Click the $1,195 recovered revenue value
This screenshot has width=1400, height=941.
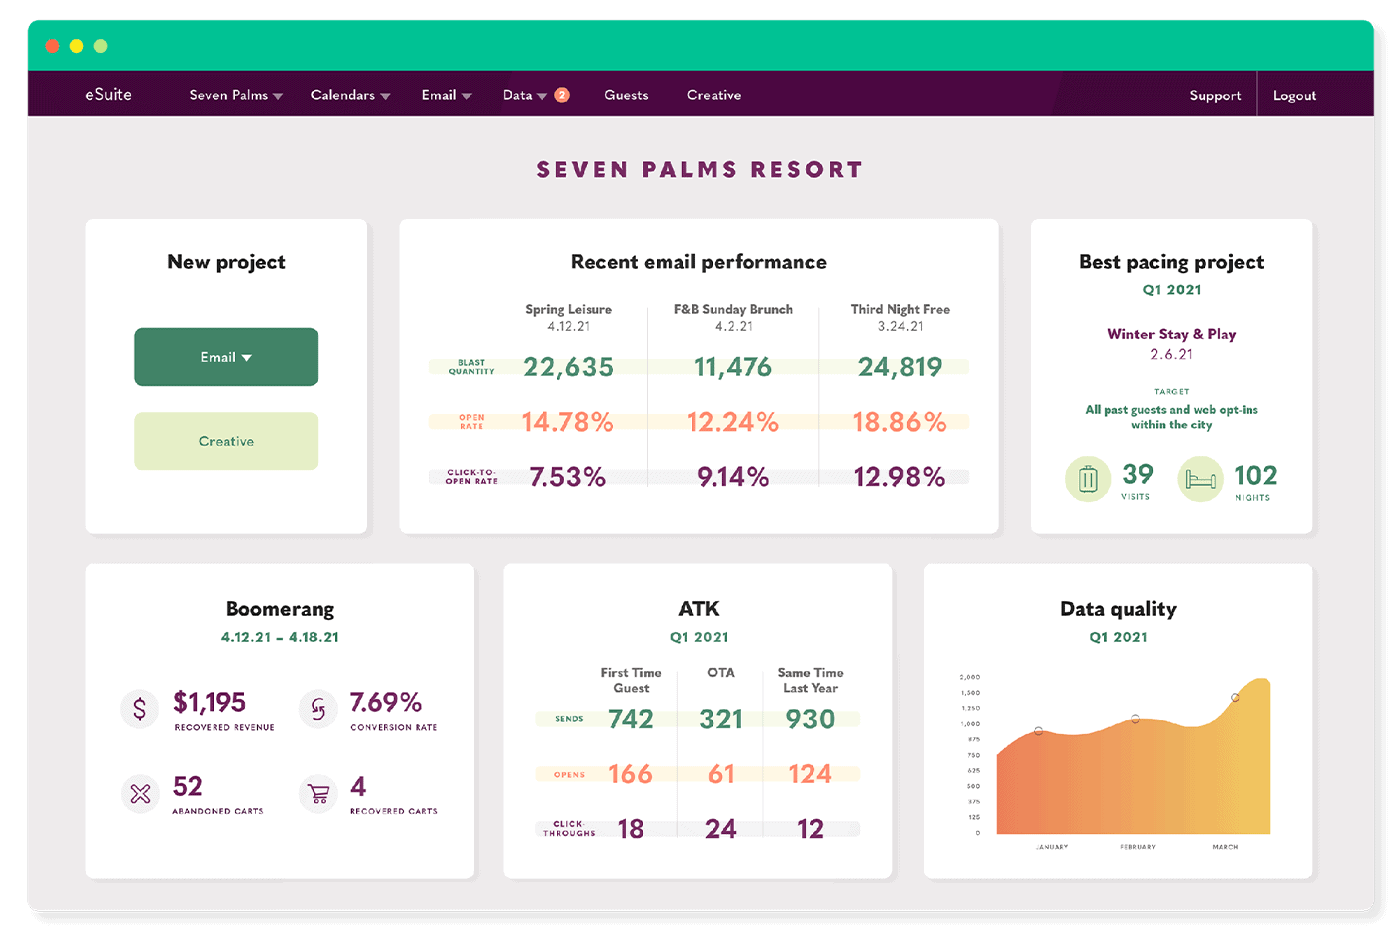[x=210, y=702]
